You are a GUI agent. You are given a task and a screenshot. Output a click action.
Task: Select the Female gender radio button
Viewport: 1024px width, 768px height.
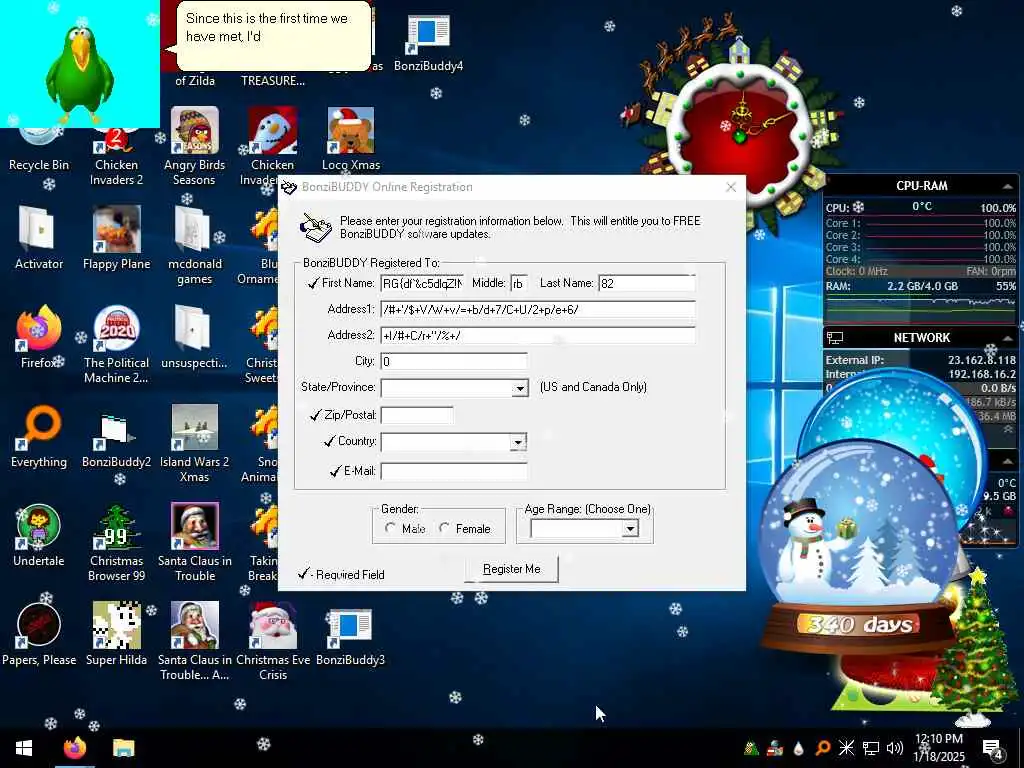pyautogui.click(x=445, y=528)
